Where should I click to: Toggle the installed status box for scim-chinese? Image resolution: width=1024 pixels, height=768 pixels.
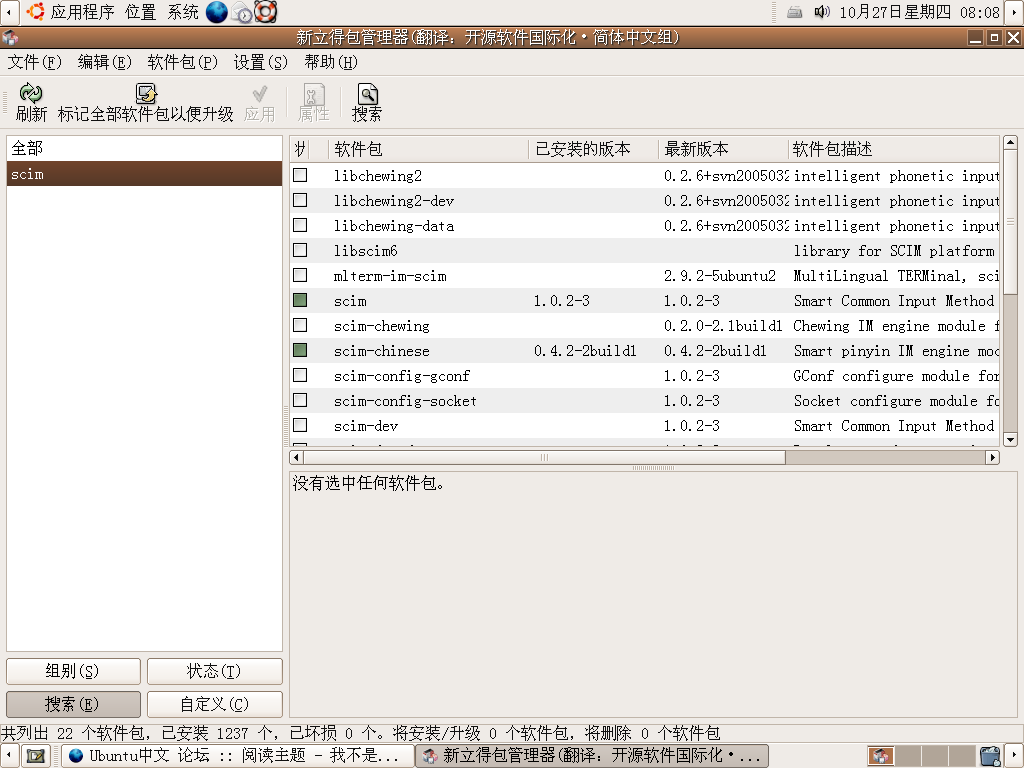[x=300, y=350]
